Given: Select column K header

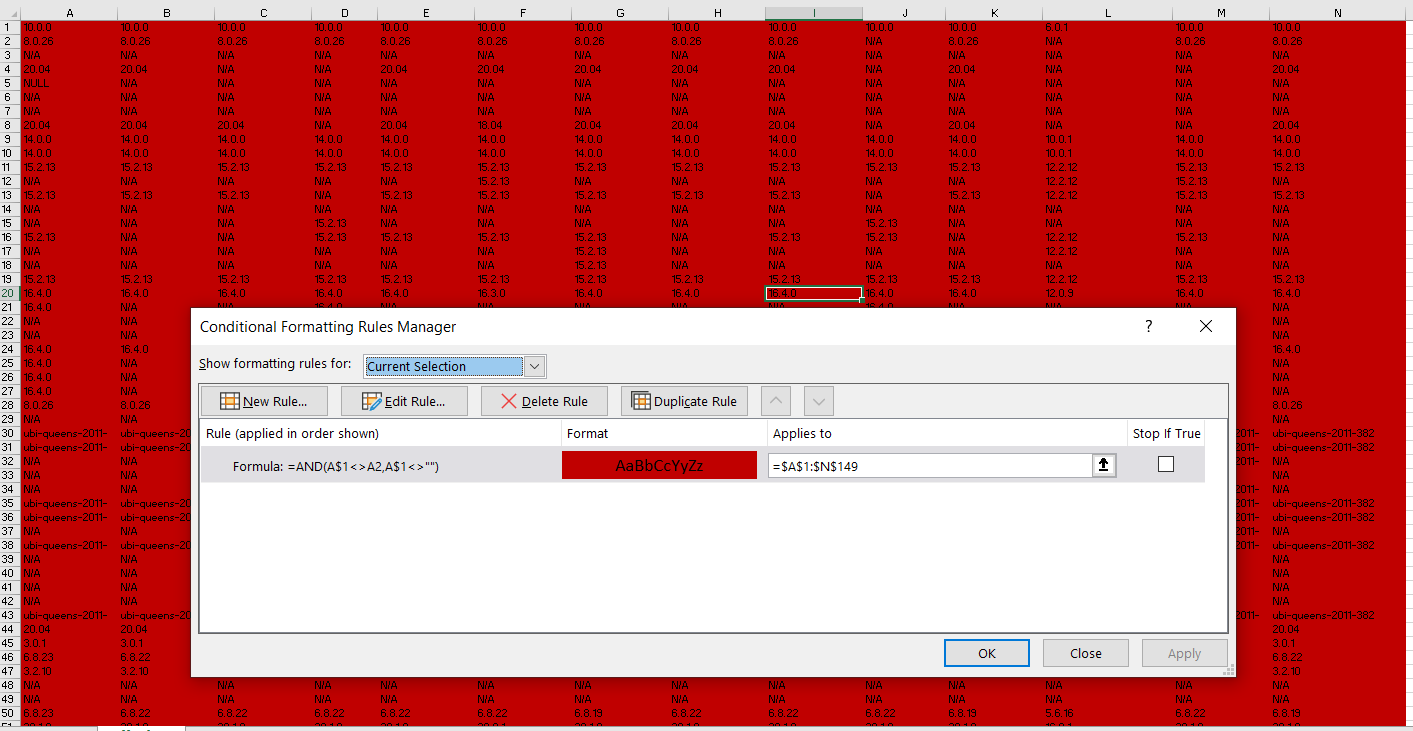Looking at the screenshot, I should [x=993, y=13].
